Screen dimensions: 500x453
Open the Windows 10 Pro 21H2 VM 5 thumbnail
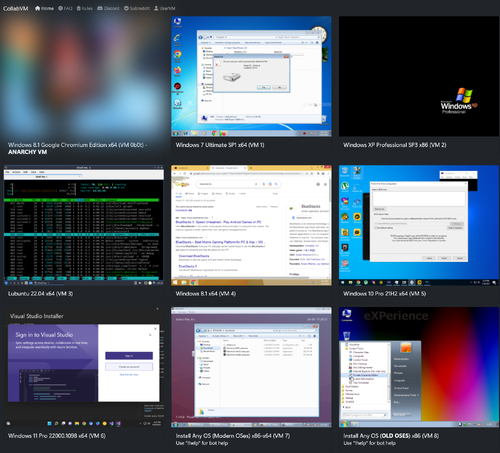419,225
